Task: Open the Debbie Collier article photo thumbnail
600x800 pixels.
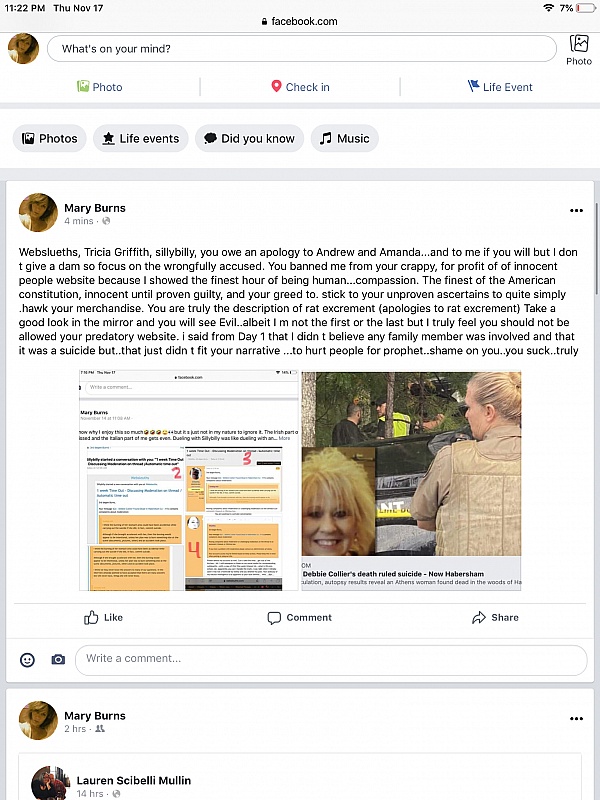Action: (x=411, y=463)
